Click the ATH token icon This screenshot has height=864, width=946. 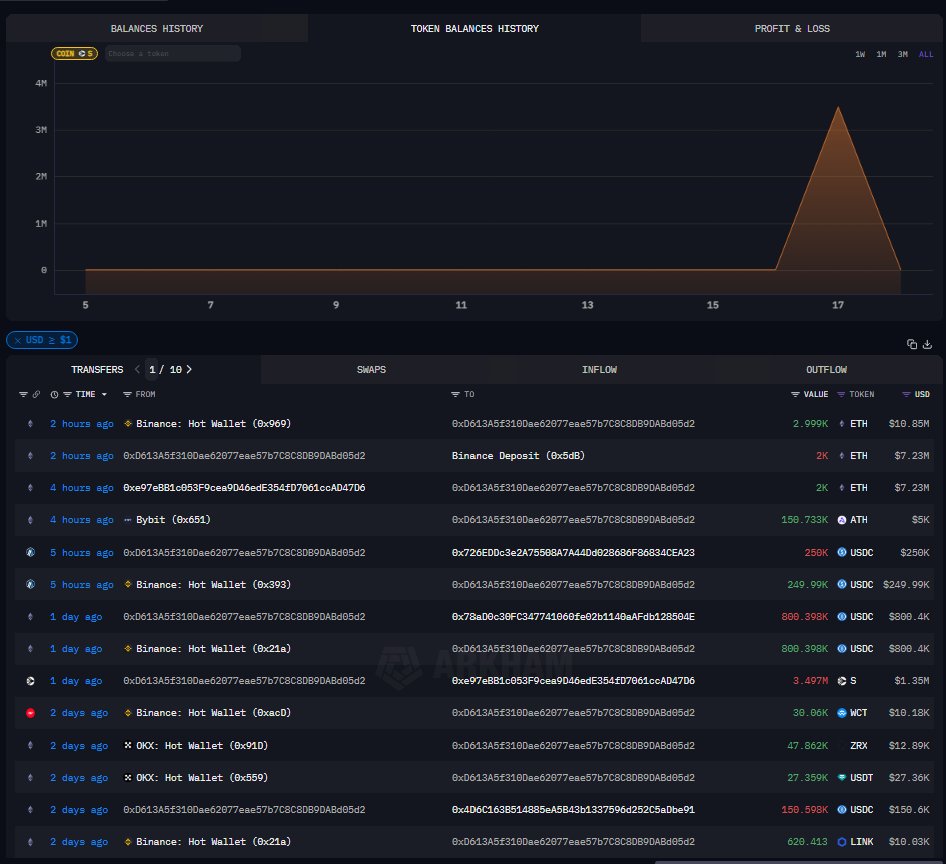click(842, 519)
